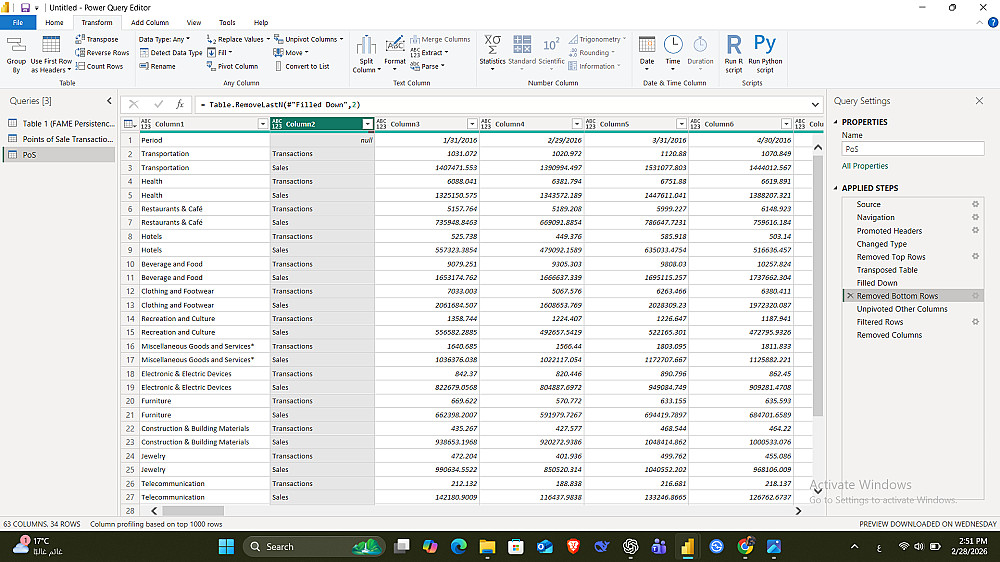
Task: Collapse the Queries pane
Action: coord(109,101)
